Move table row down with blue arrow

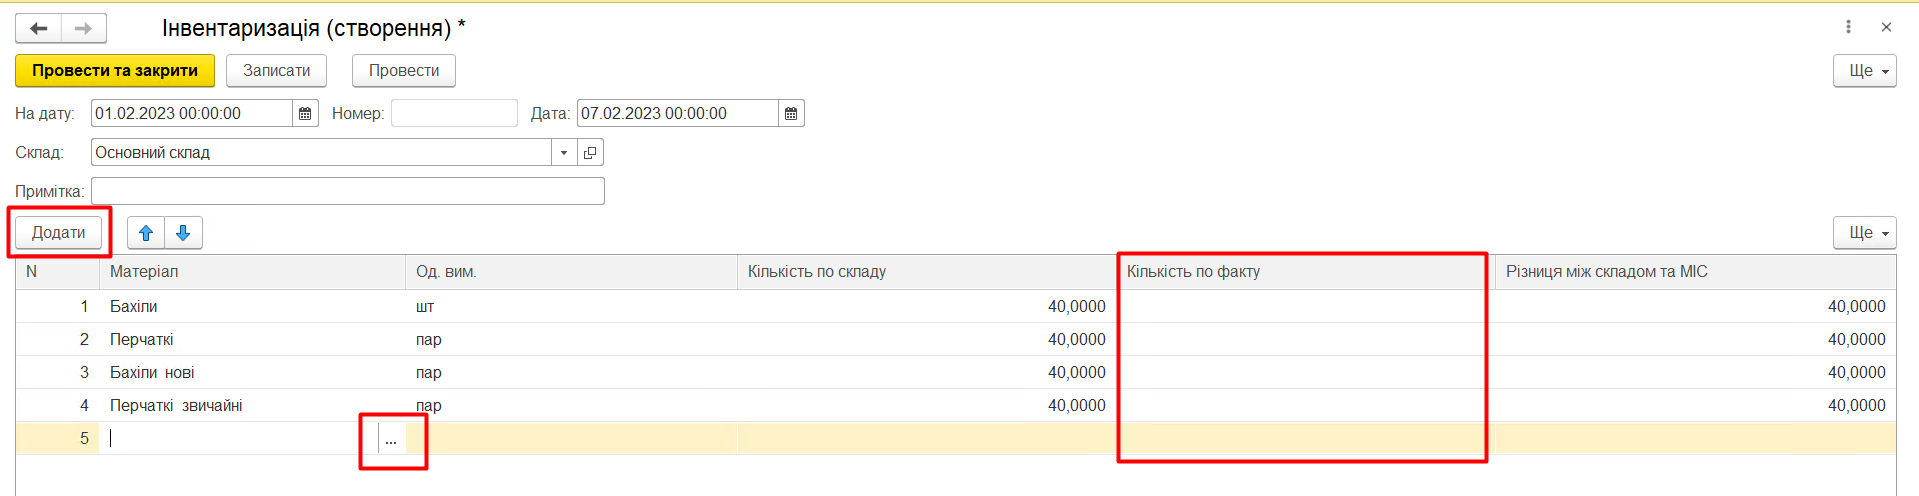point(183,233)
